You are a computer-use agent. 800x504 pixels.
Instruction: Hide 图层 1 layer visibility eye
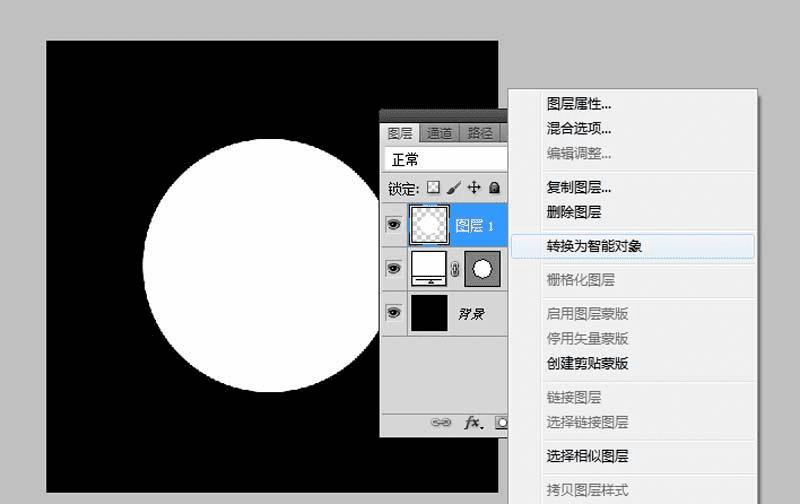click(393, 224)
